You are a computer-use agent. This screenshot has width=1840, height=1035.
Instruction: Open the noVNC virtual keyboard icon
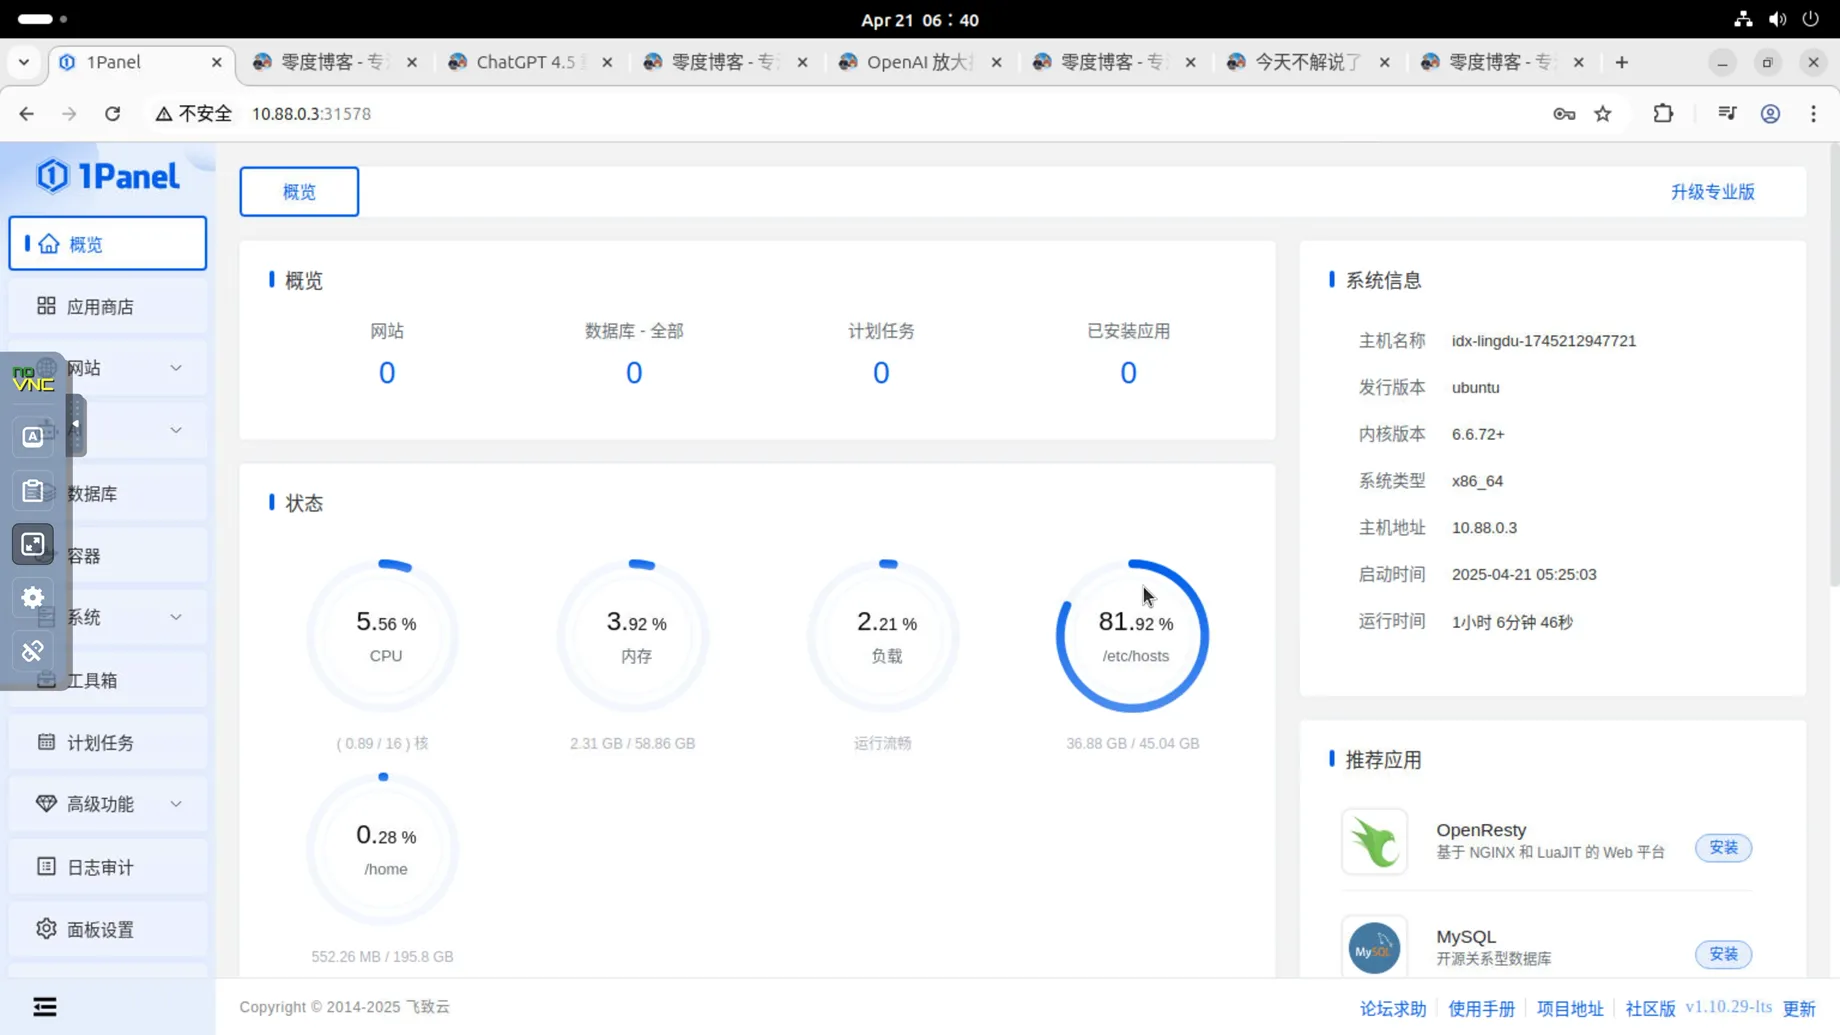[33, 435]
